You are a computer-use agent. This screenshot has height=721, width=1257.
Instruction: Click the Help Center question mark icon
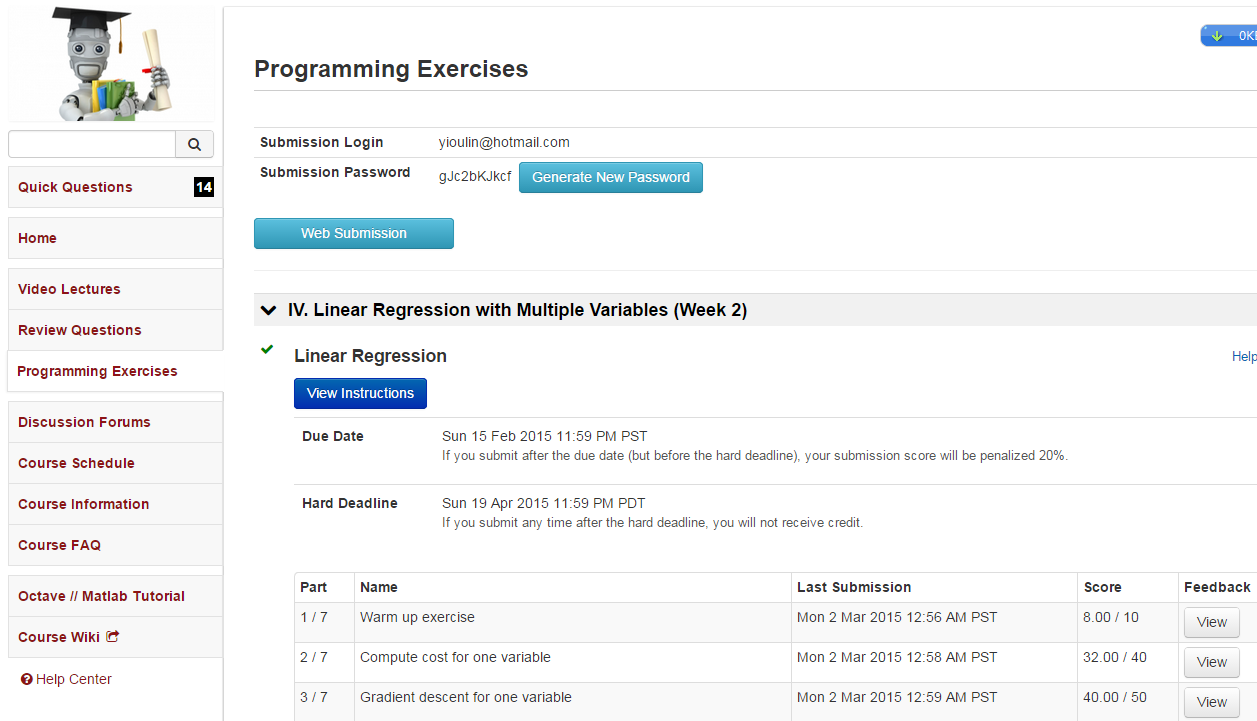point(27,679)
